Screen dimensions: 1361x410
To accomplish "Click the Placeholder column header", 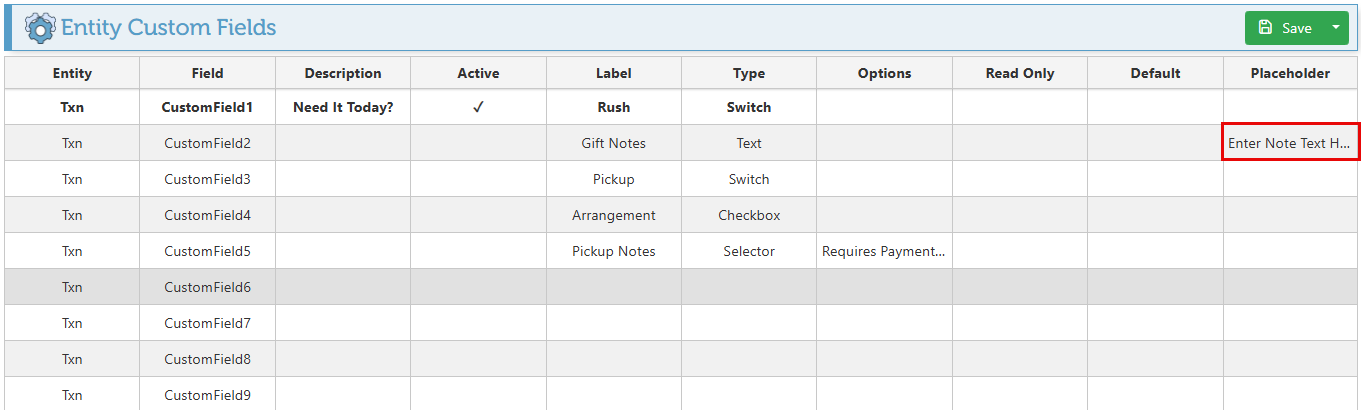I will [x=1290, y=73].
